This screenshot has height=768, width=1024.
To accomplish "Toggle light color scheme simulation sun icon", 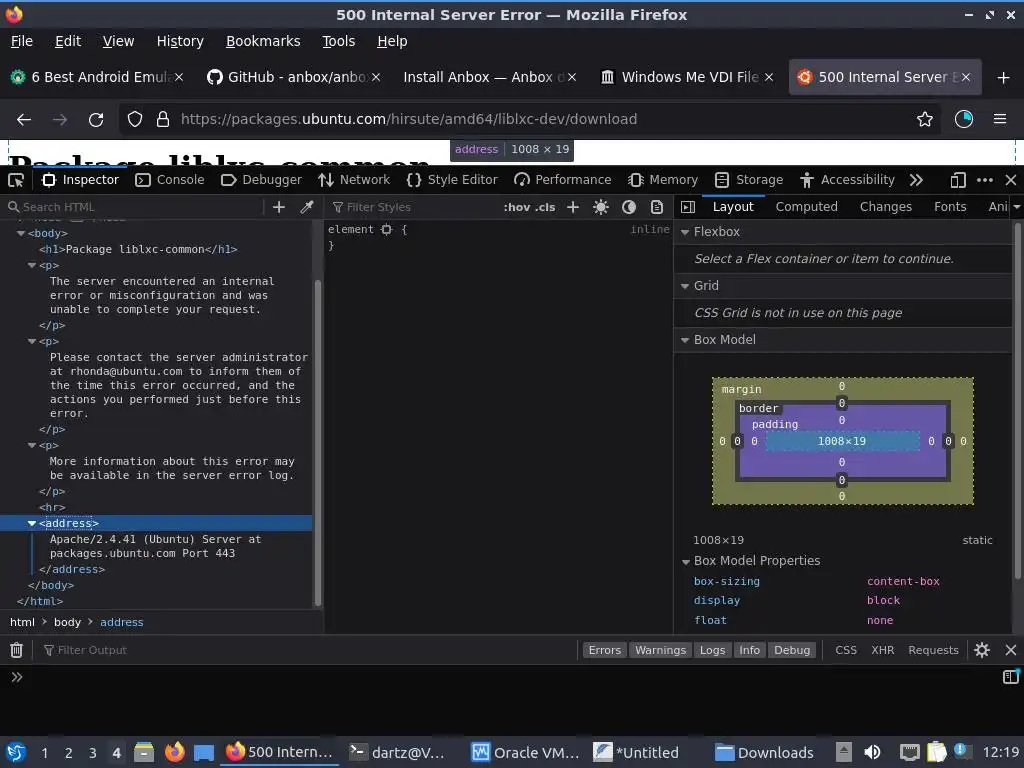I will tap(601, 207).
